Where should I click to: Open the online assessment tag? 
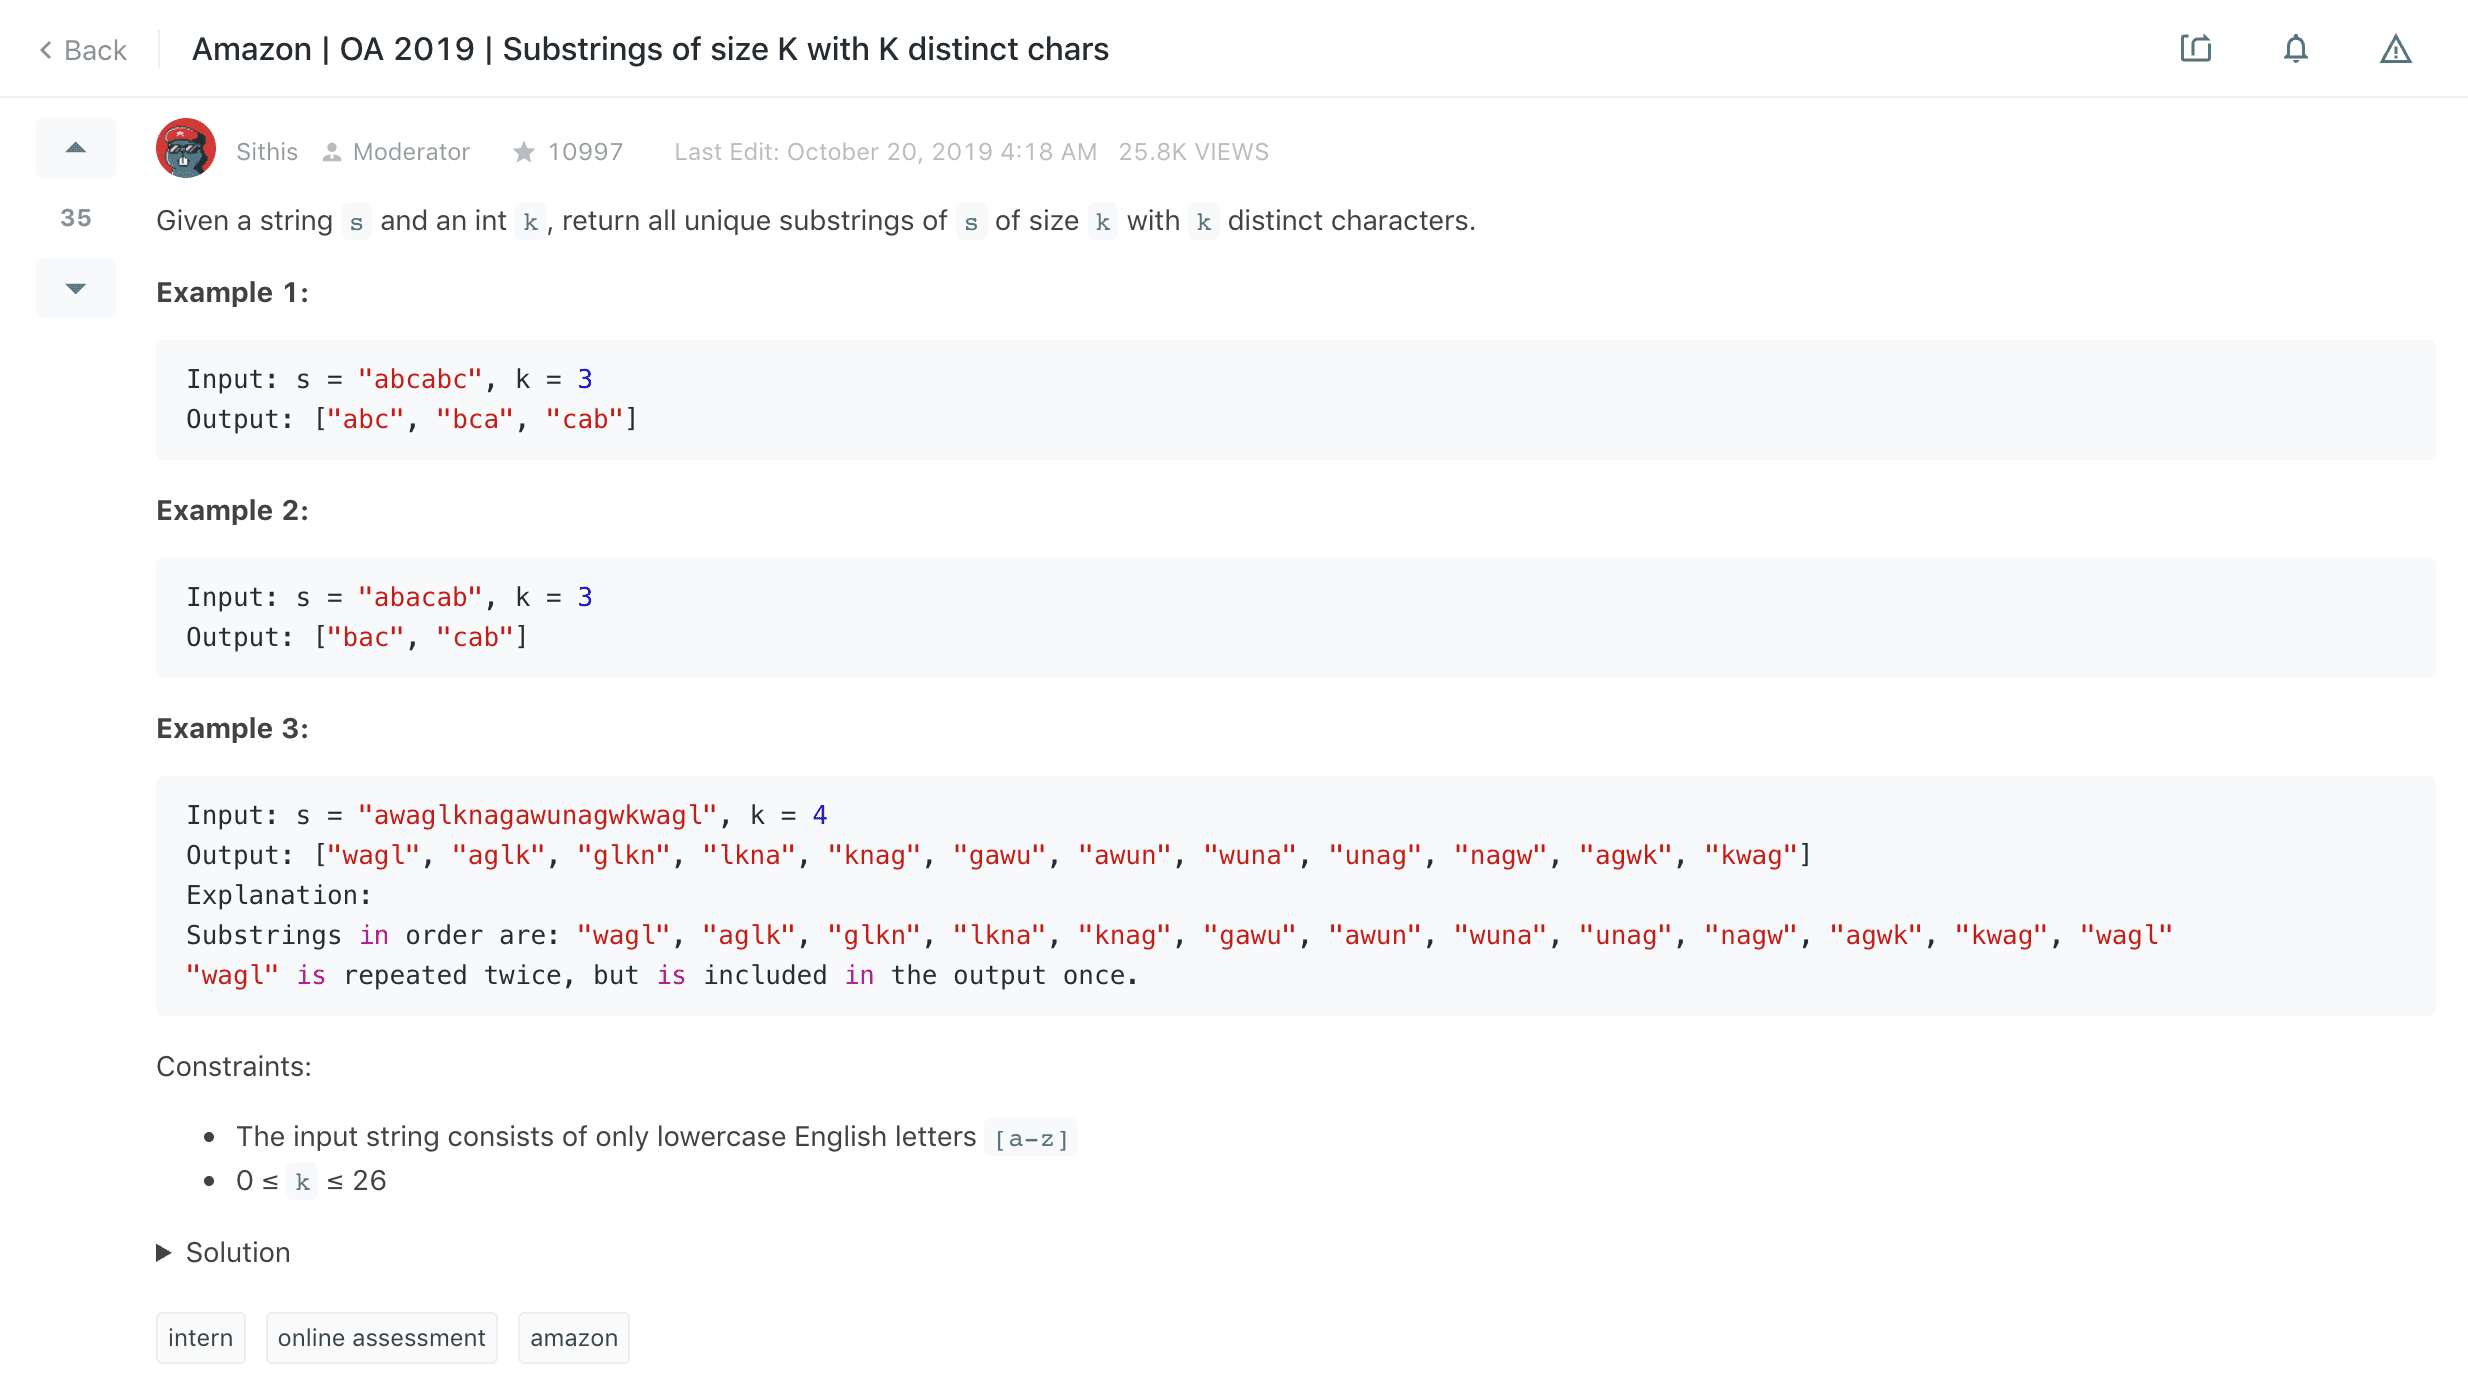click(381, 1338)
